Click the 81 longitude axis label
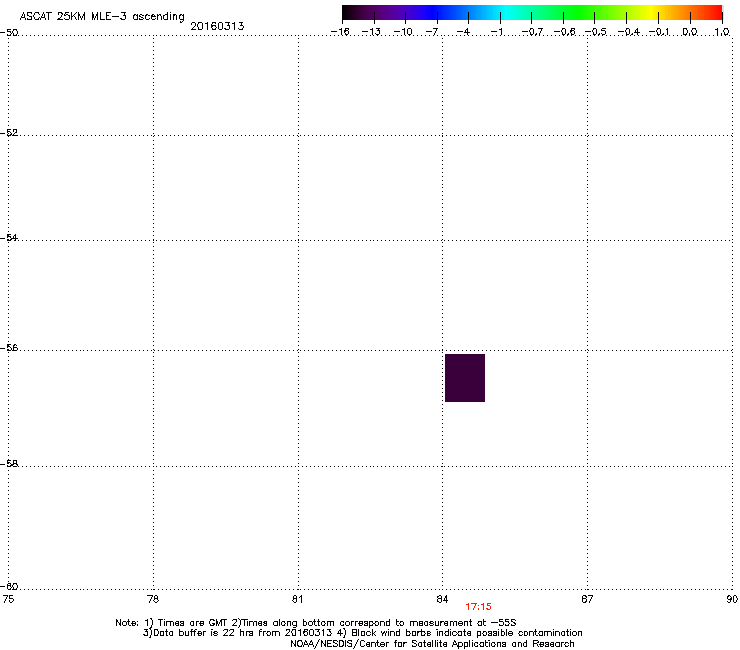The height and width of the screenshot is (650, 740). coord(297,599)
